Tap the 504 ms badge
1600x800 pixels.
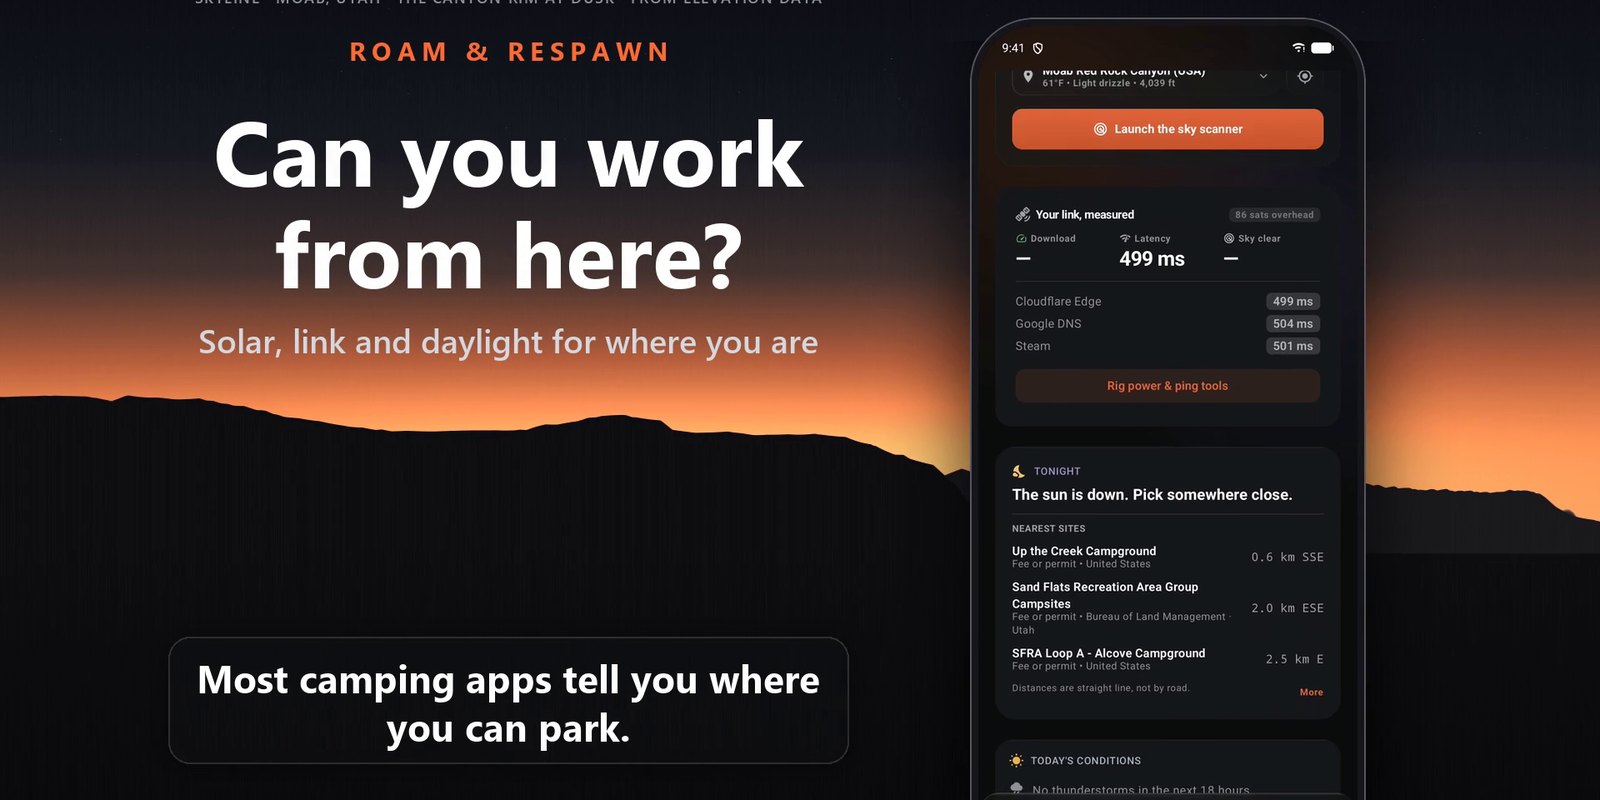(1293, 324)
